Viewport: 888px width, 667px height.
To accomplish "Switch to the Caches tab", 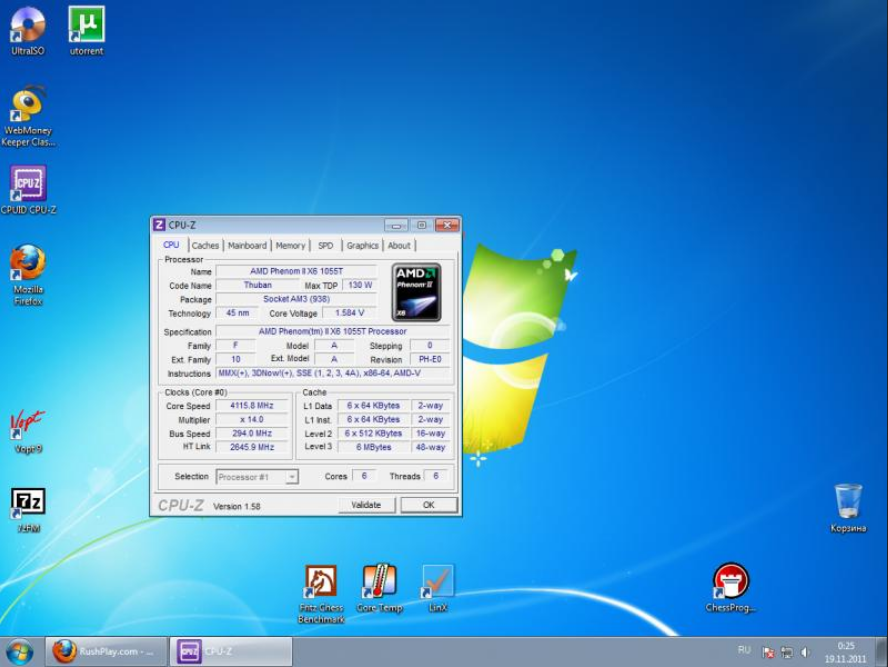I will [x=205, y=245].
